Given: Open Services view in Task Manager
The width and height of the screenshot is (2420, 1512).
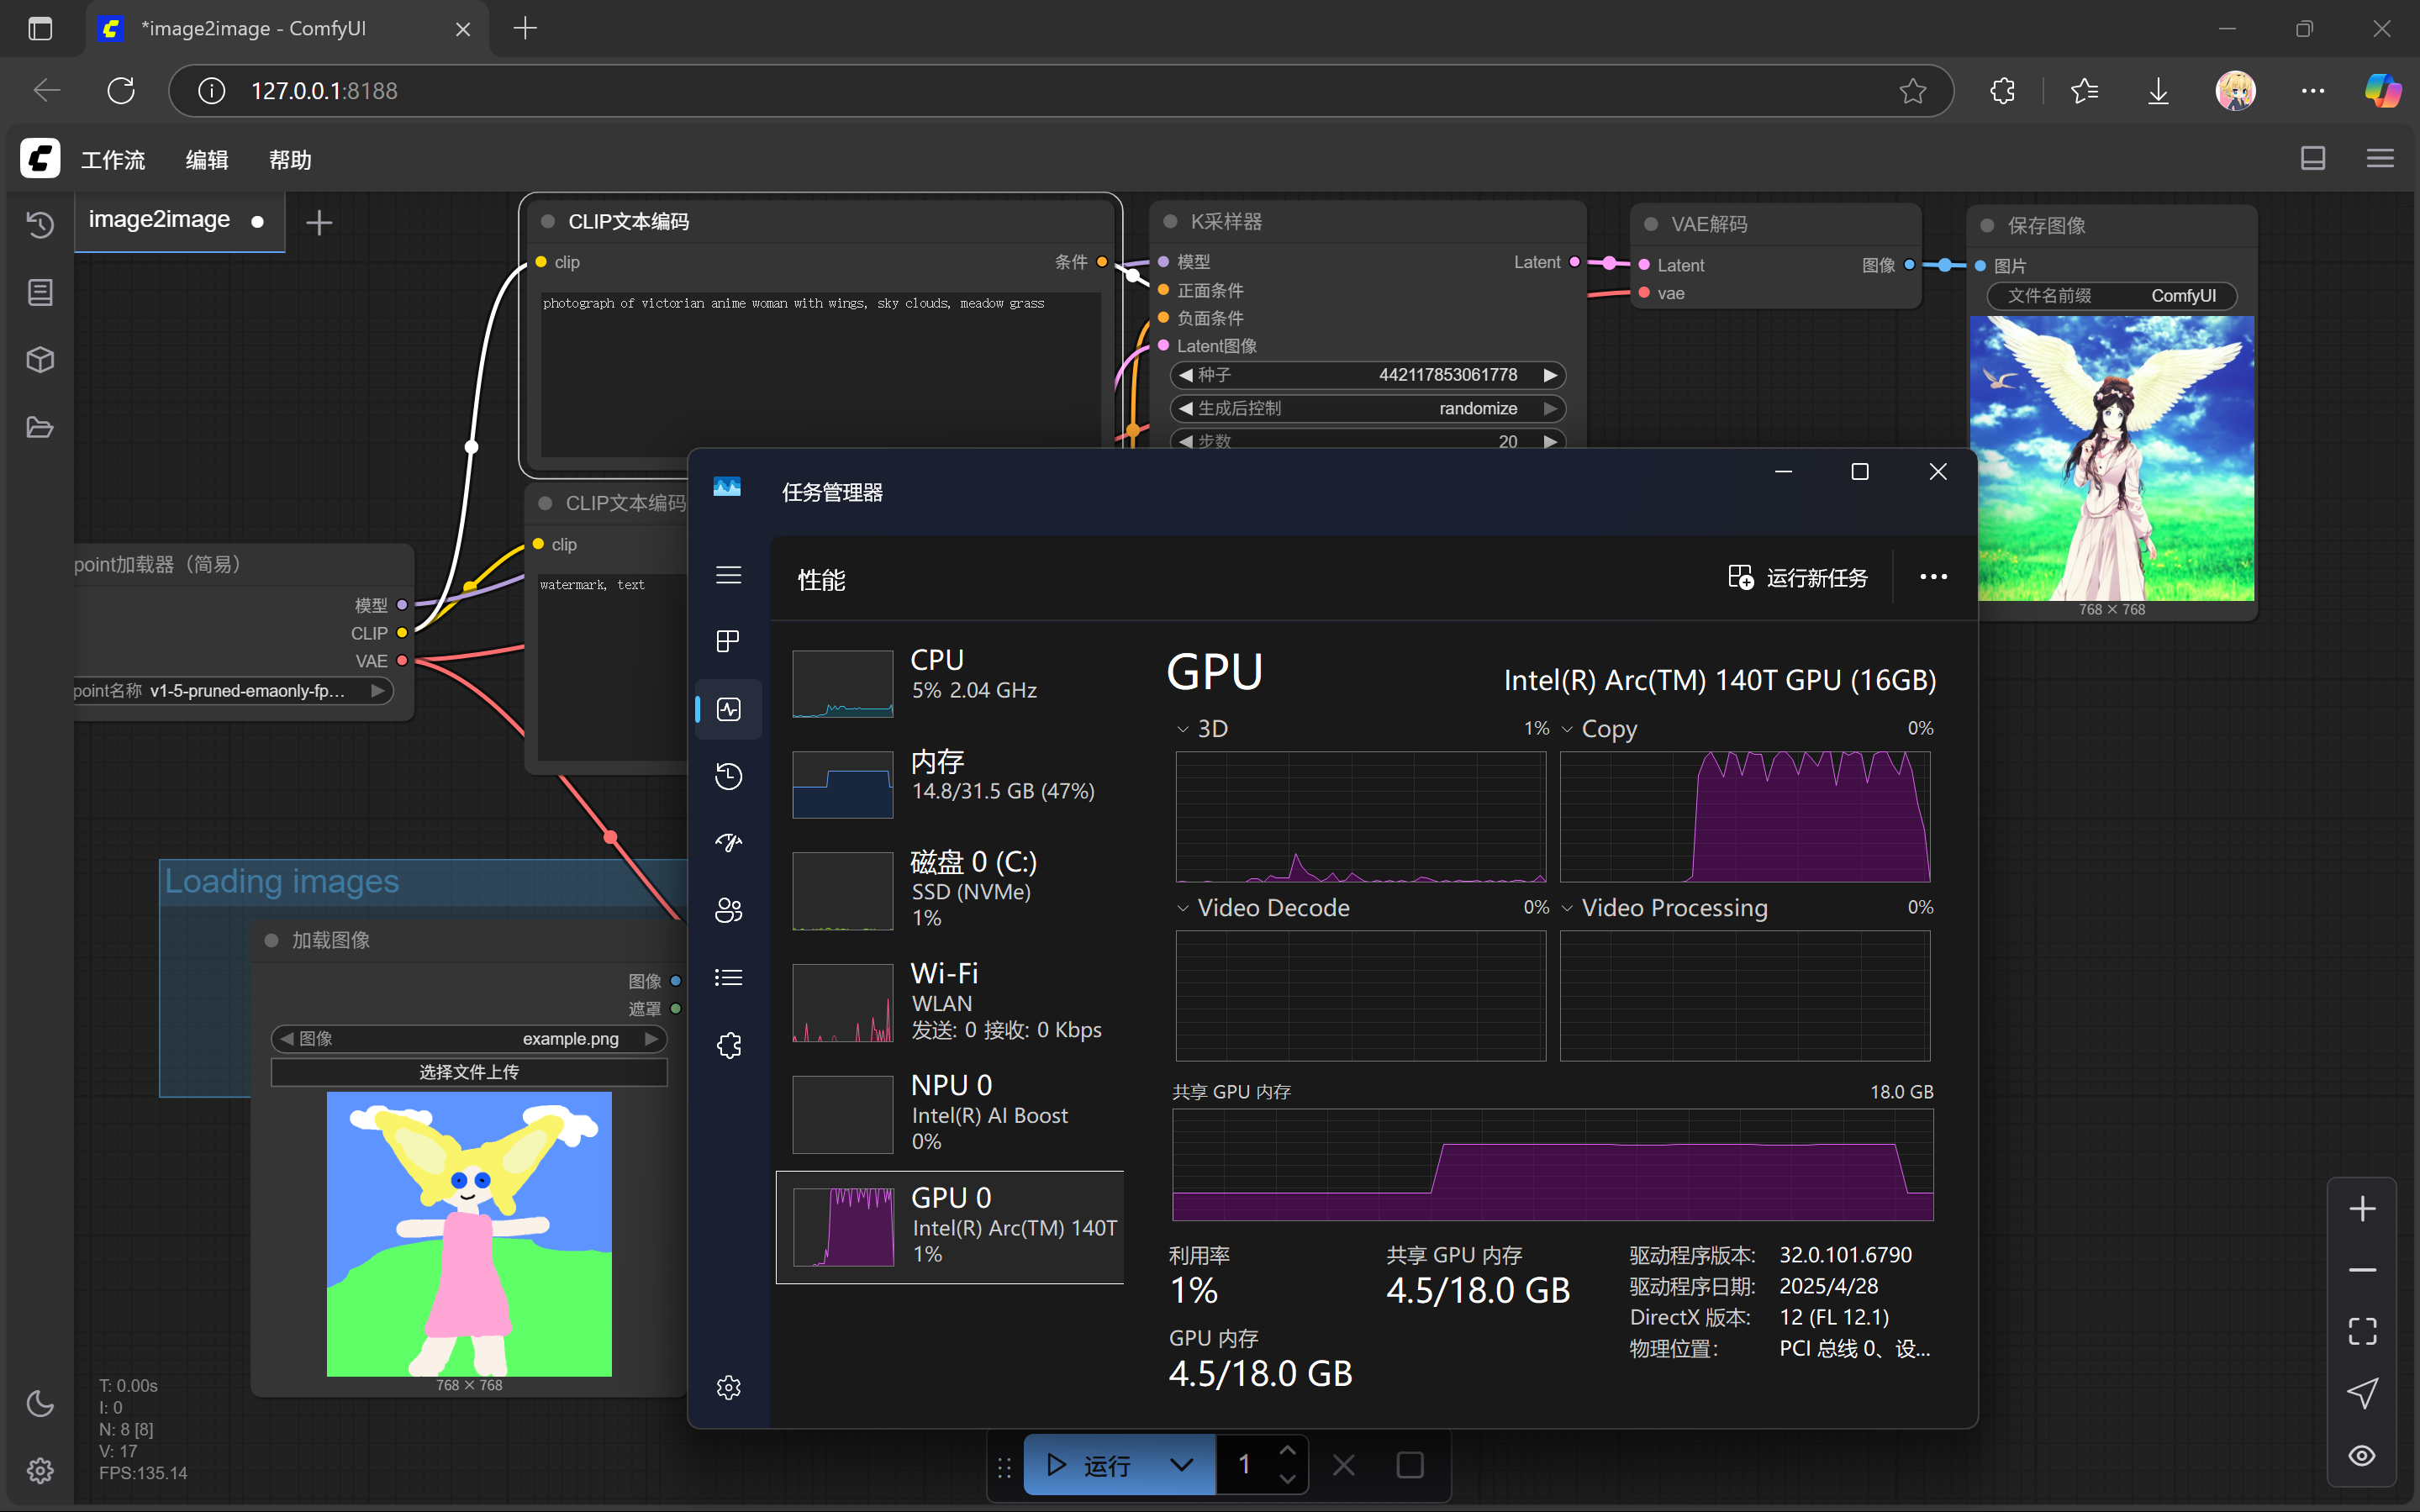Looking at the screenshot, I should 729,1045.
